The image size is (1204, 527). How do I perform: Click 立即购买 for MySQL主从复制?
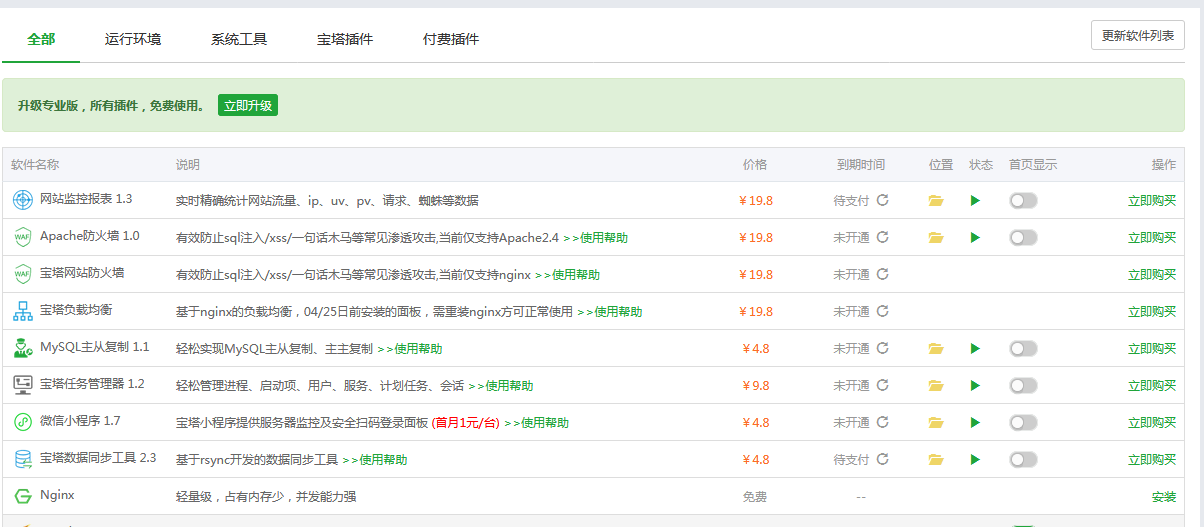pyautogui.click(x=1152, y=348)
